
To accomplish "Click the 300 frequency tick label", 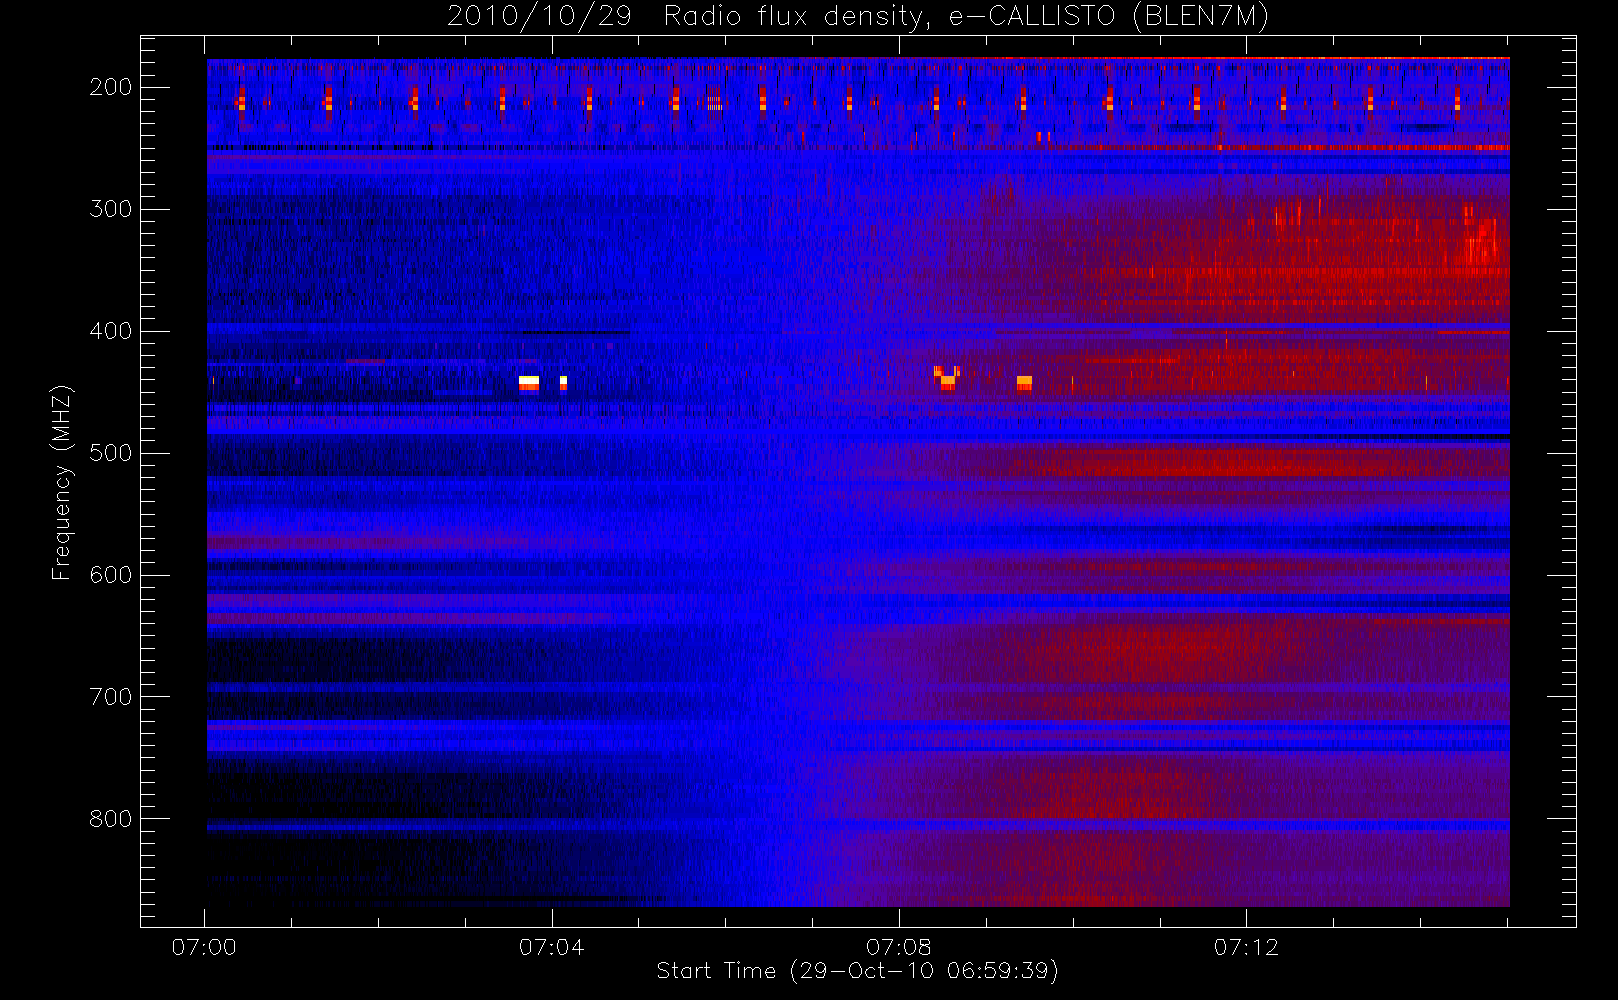I will (x=110, y=209).
